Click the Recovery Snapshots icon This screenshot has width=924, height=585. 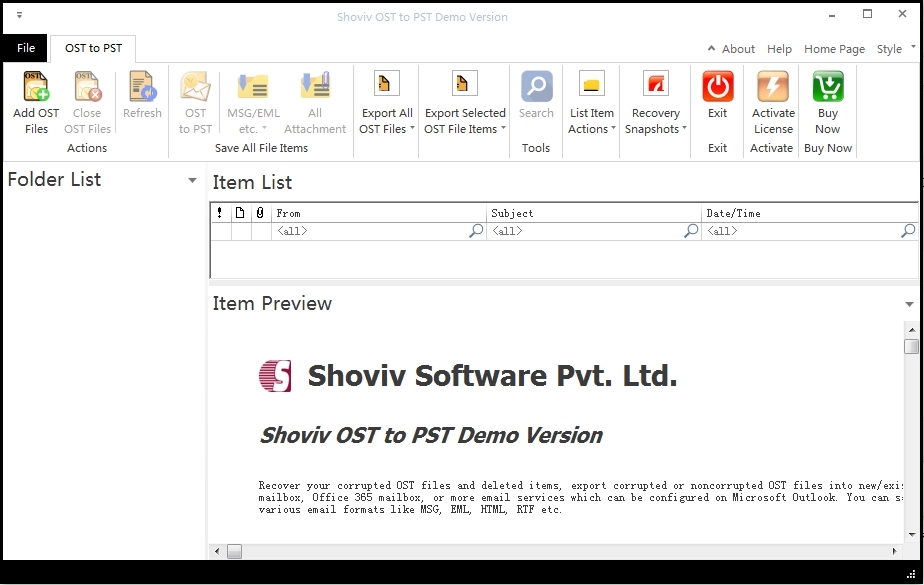click(656, 84)
